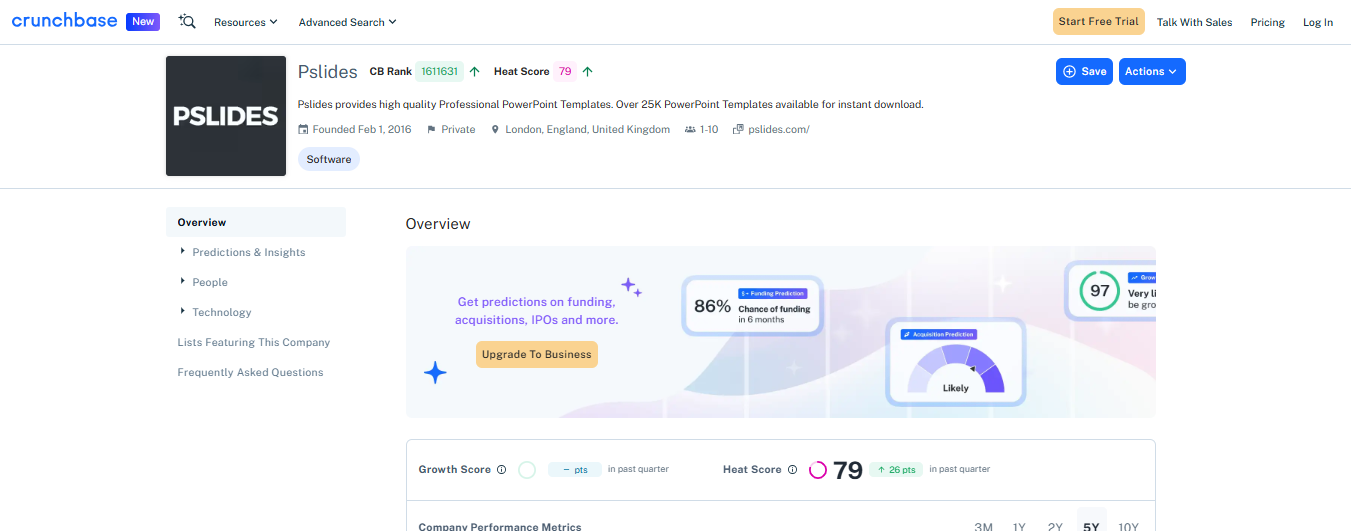
Task: Visit pslides.com/ website link
Action: pyautogui.click(x=779, y=129)
